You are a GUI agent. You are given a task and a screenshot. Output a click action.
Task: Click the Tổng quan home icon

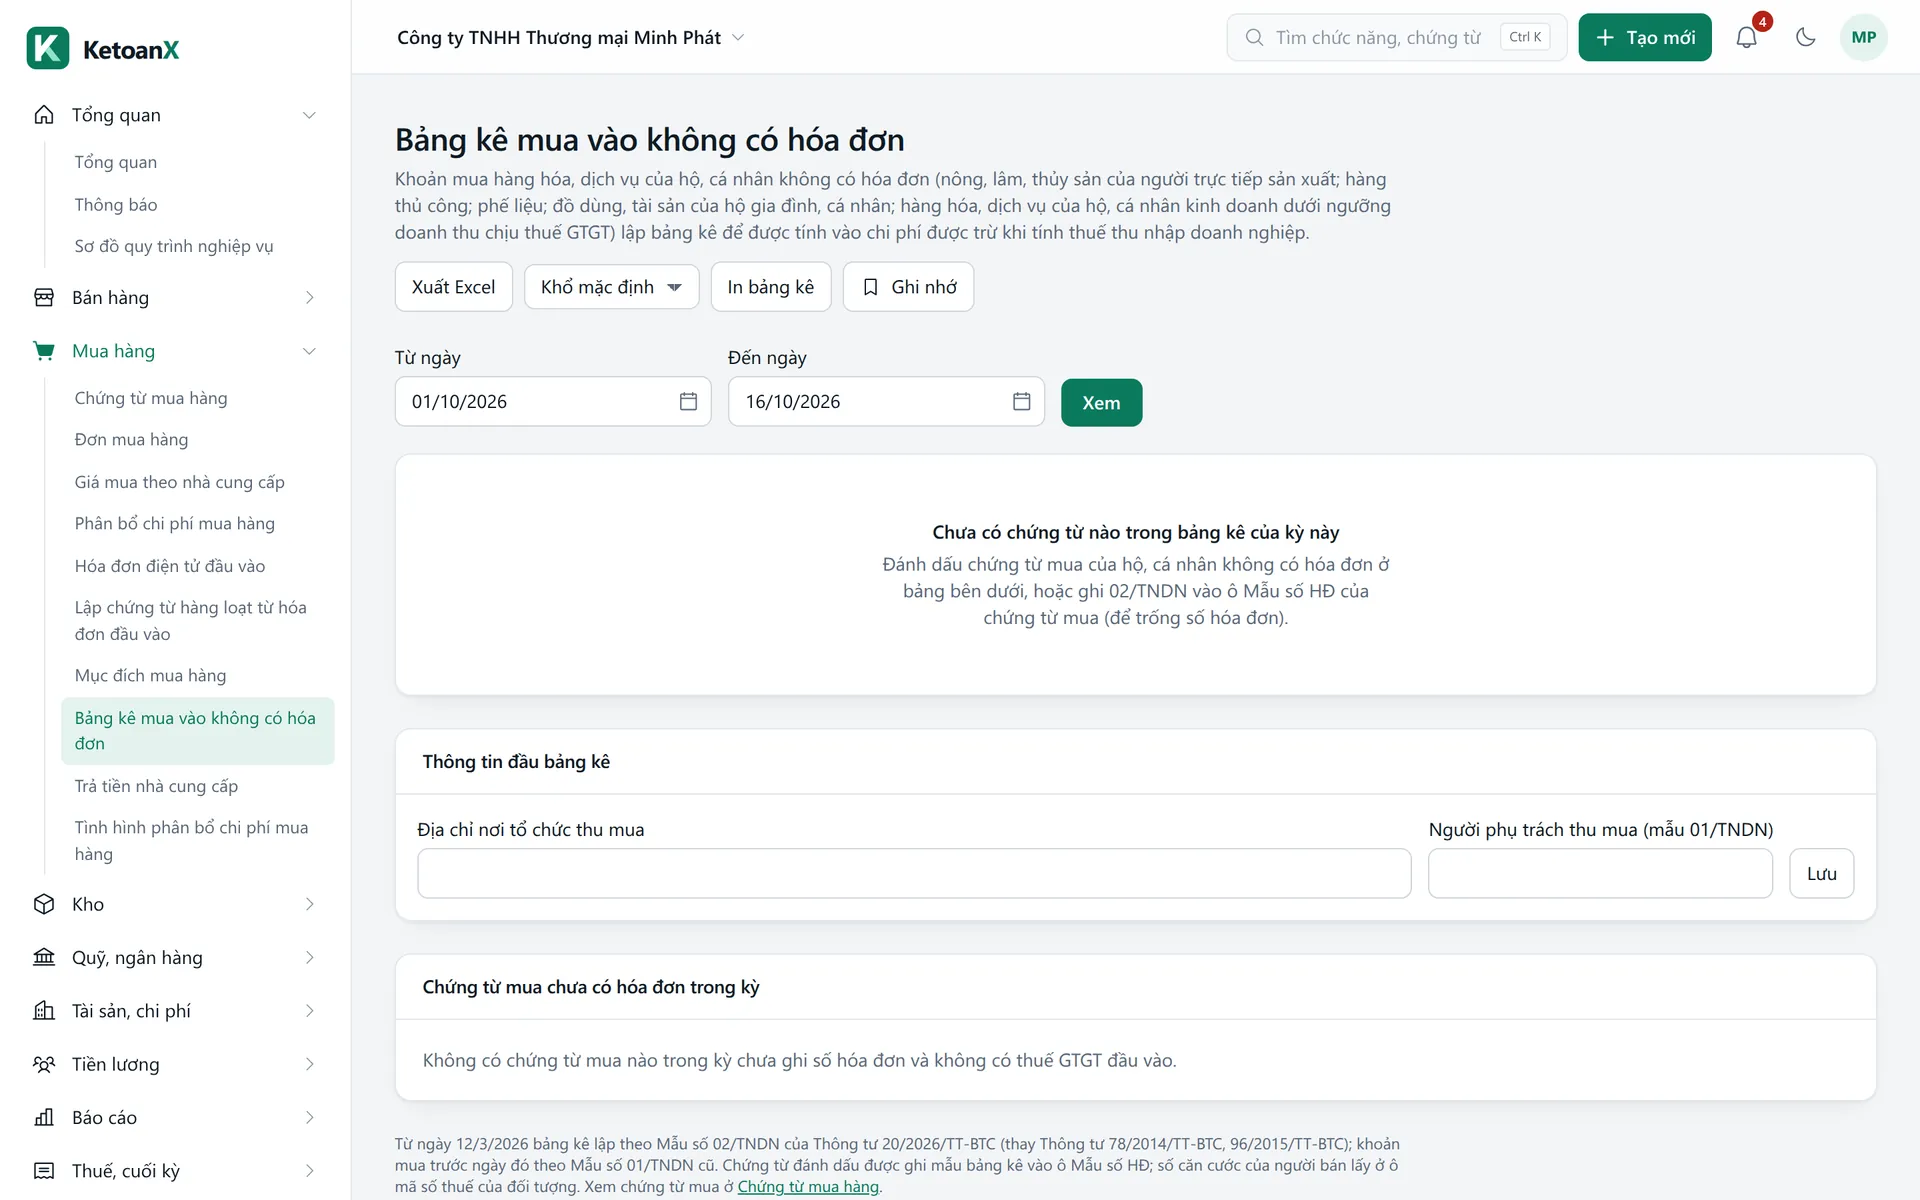click(x=44, y=115)
